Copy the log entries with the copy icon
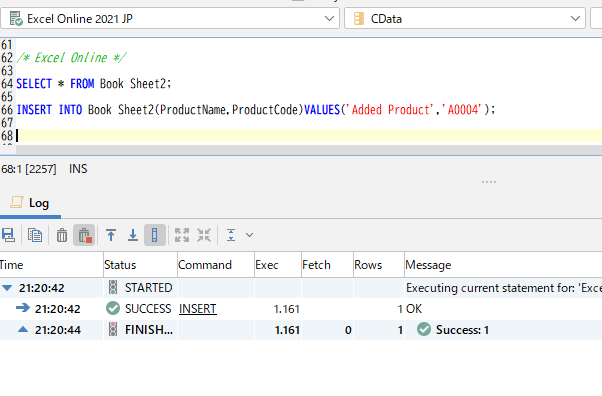The height and width of the screenshot is (396, 602). (x=35, y=235)
